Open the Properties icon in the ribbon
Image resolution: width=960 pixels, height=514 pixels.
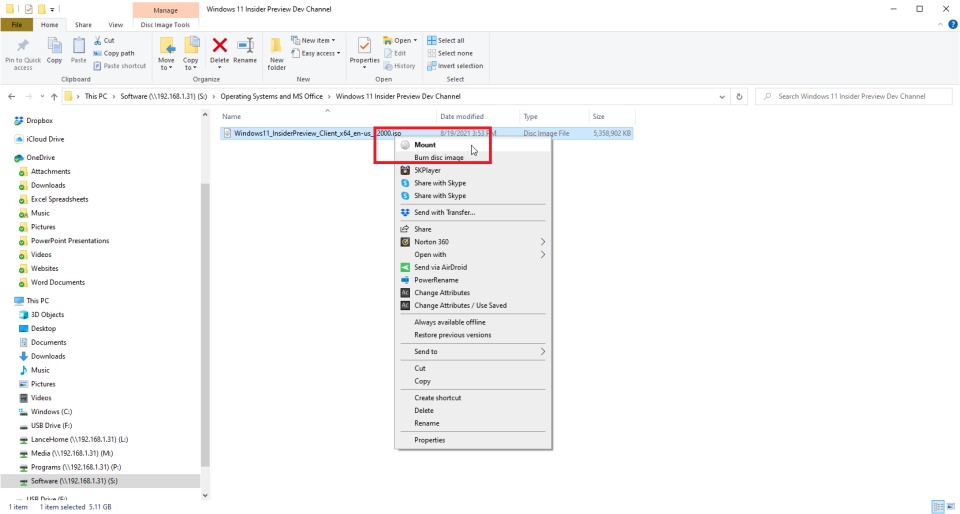[x=365, y=46]
